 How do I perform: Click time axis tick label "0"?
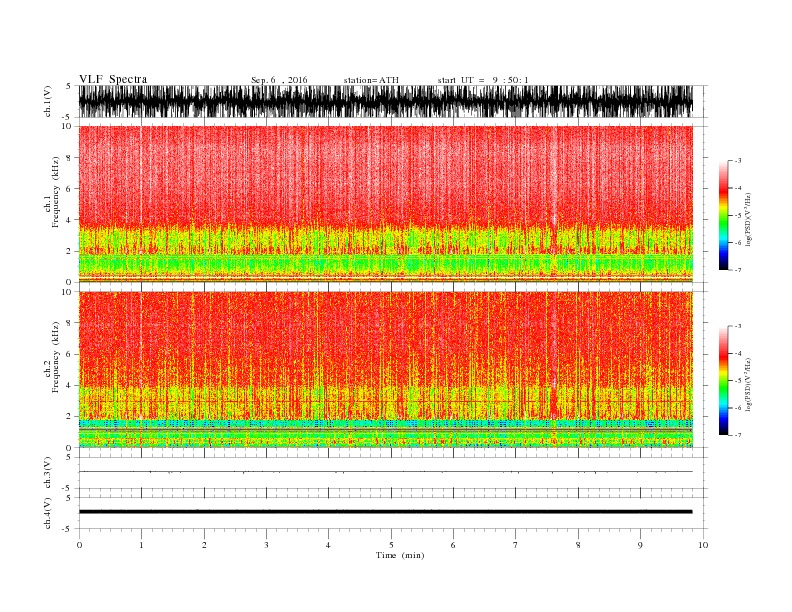79,545
